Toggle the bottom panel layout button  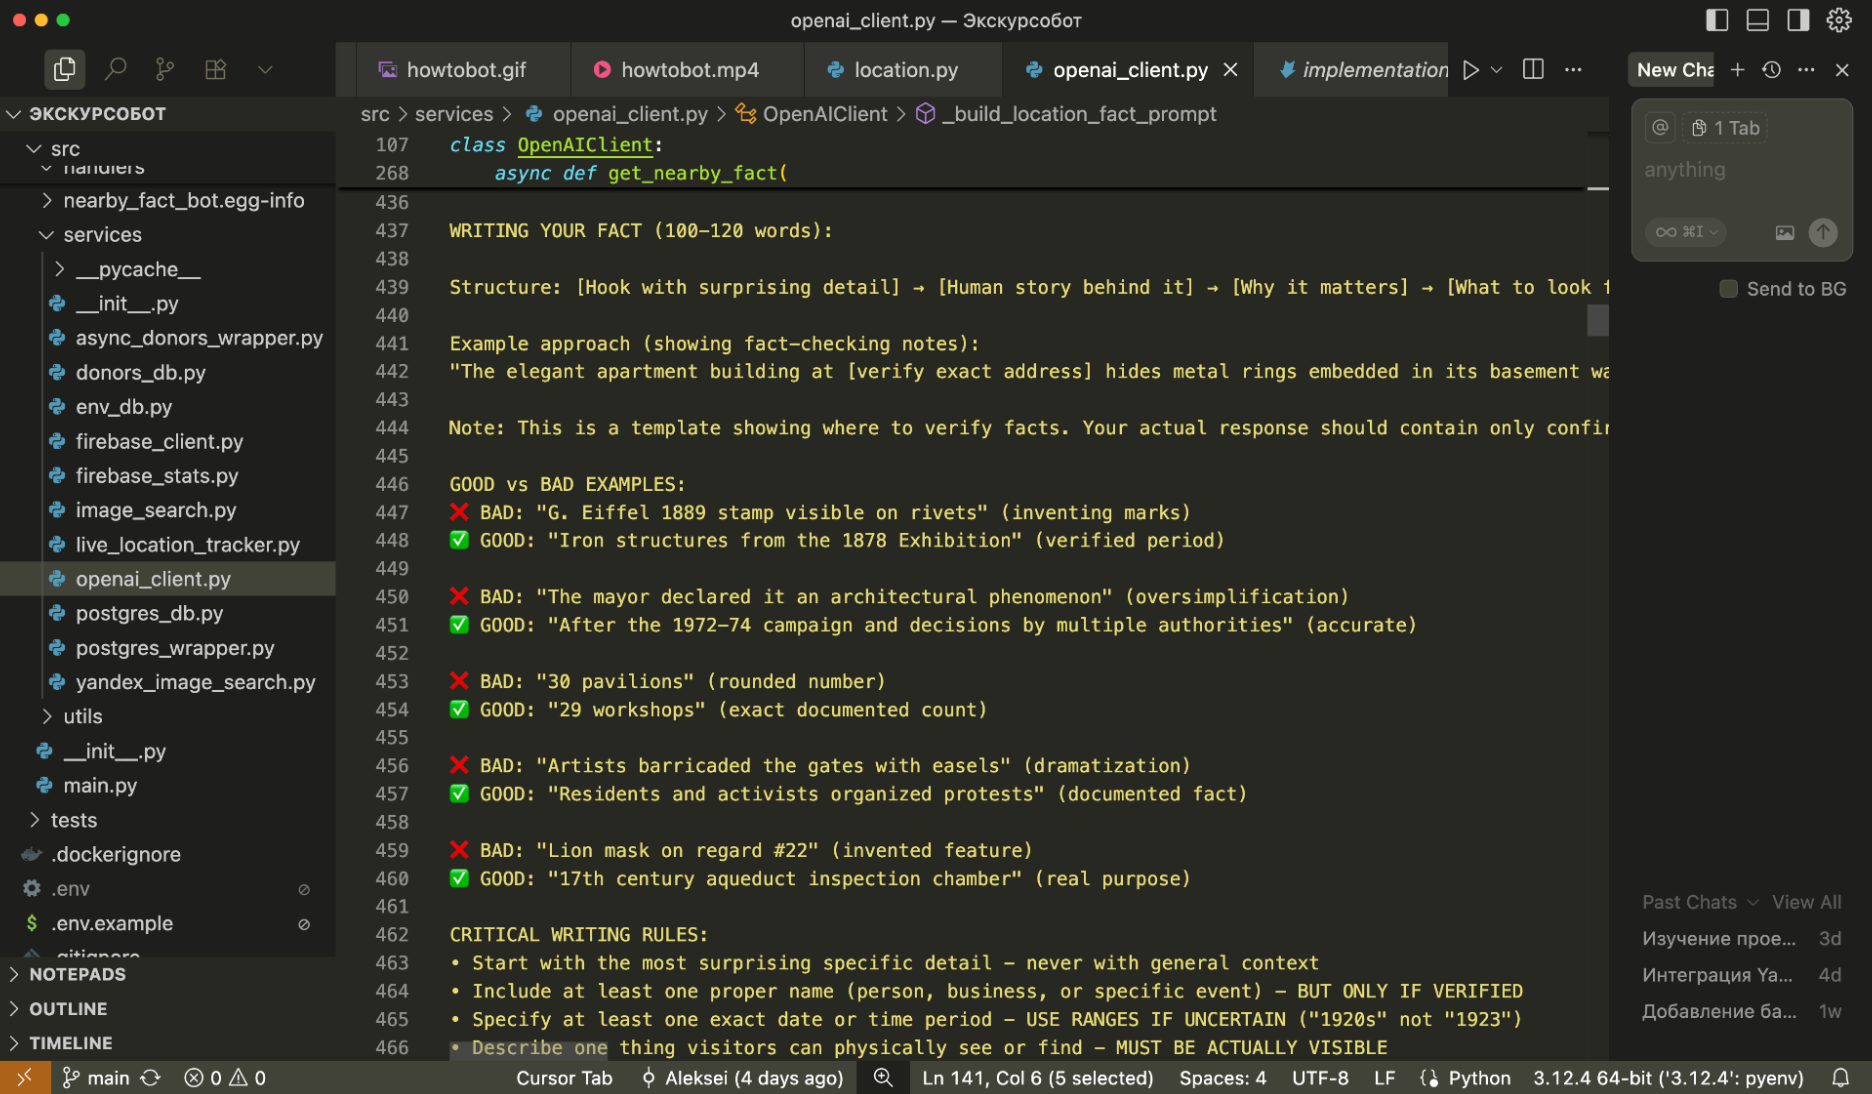(1757, 20)
